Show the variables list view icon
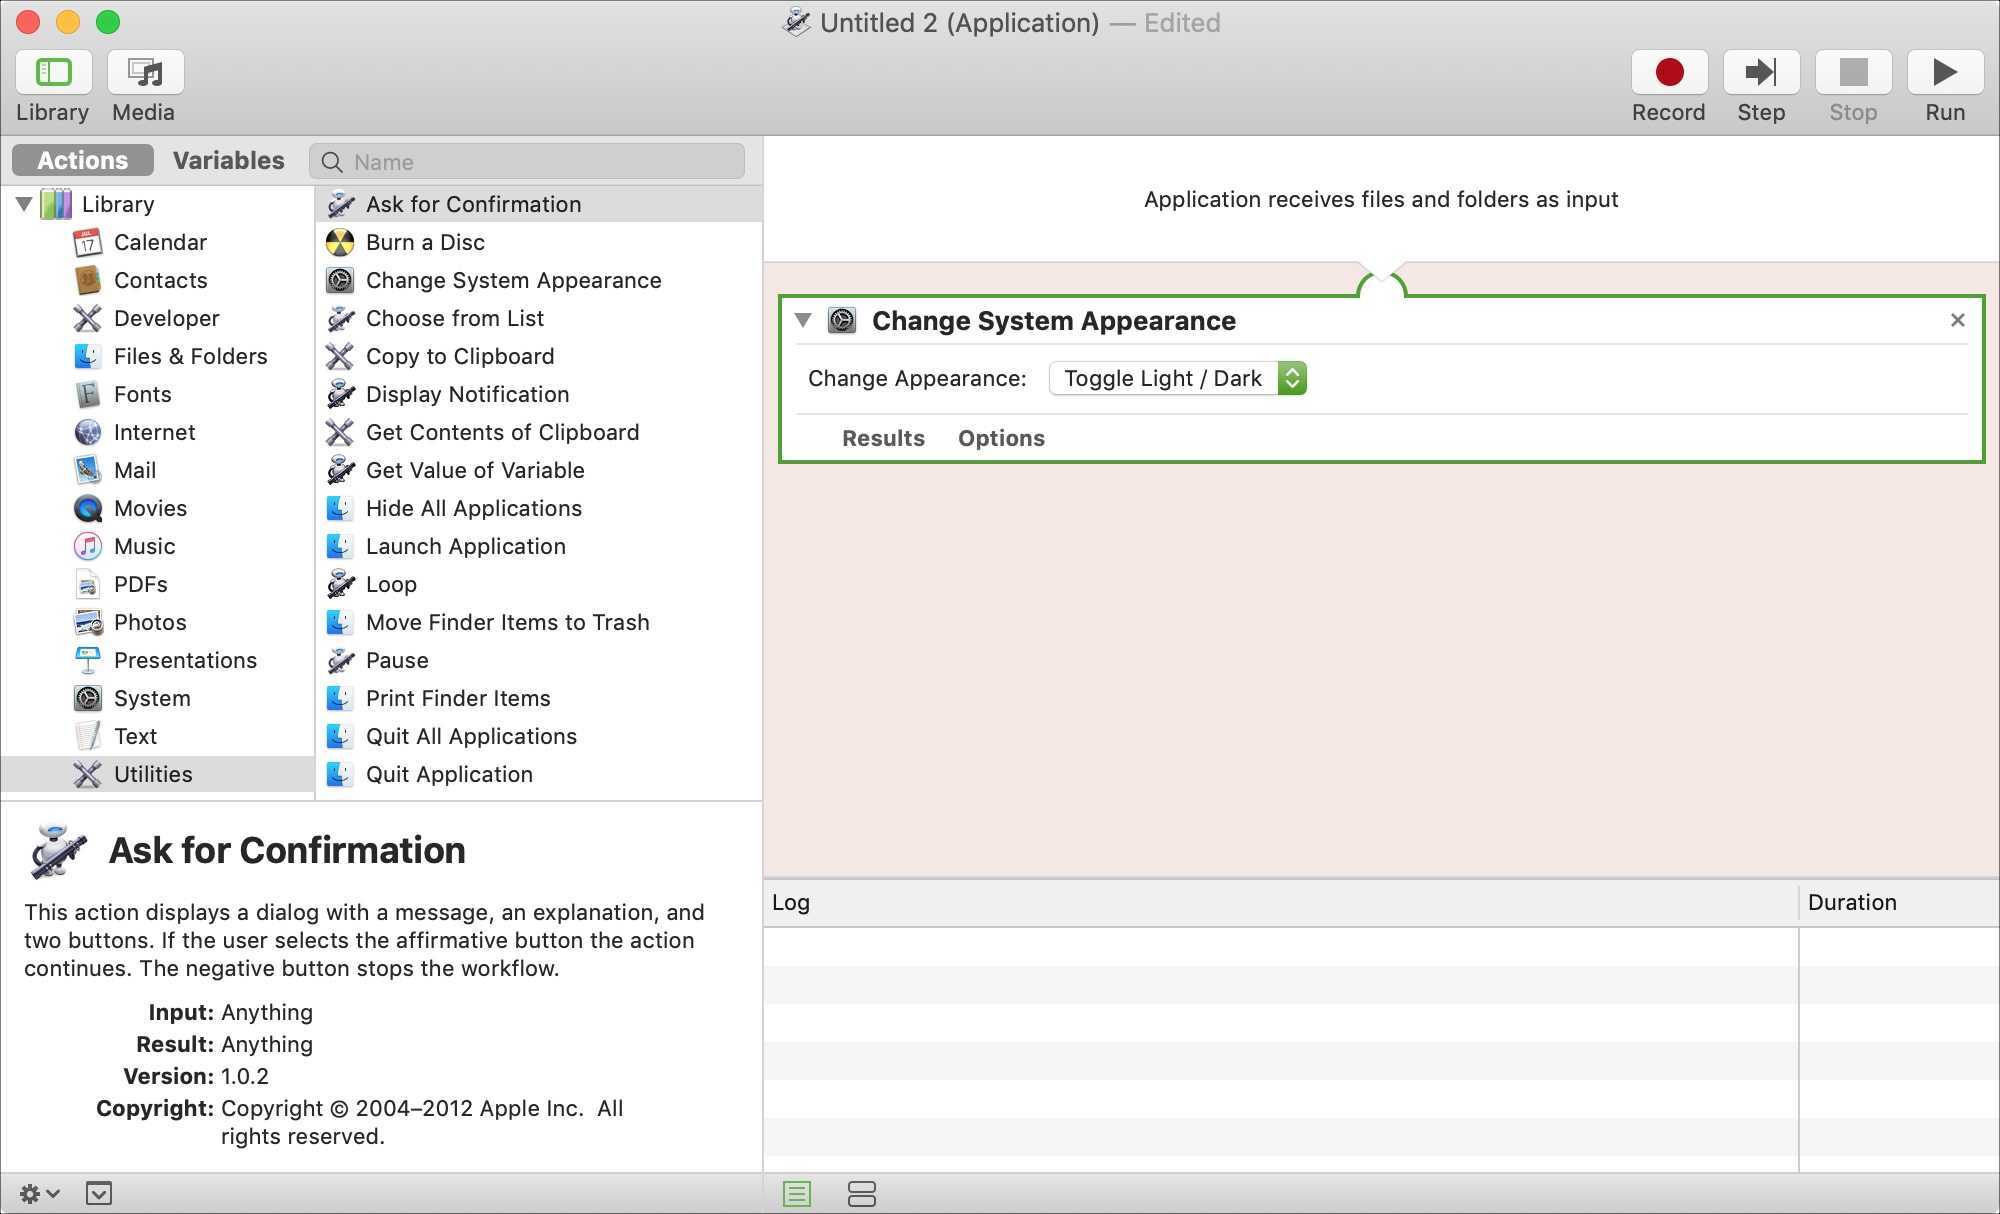 [x=861, y=1193]
